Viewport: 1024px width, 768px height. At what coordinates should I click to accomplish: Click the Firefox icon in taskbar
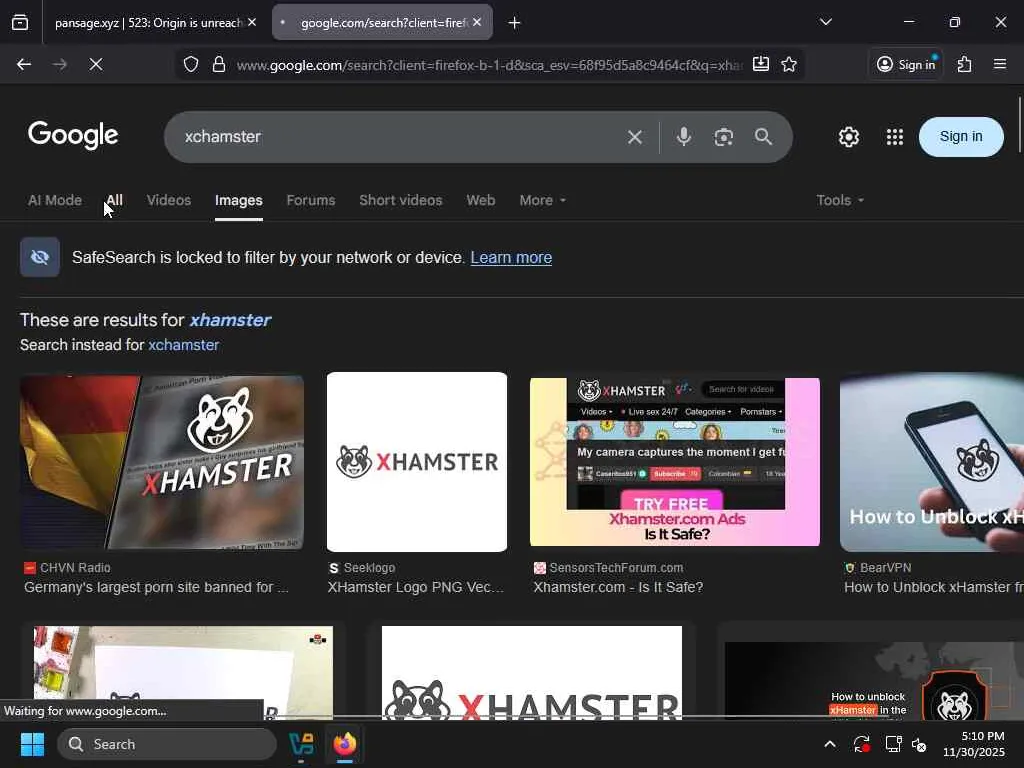[x=345, y=744]
